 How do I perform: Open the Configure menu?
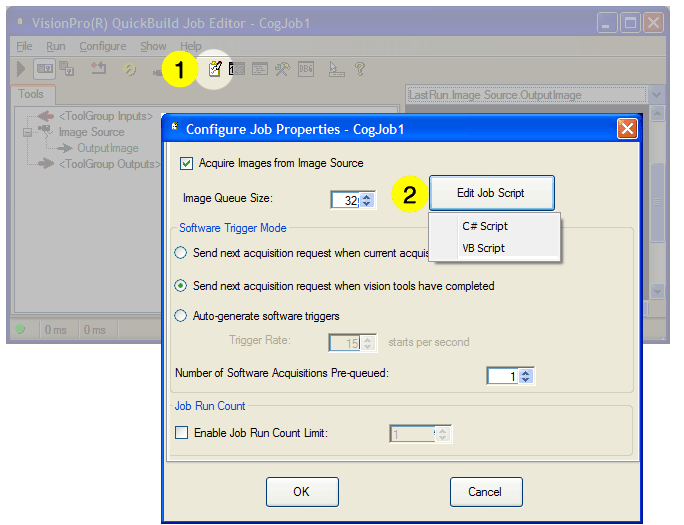pyautogui.click(x=103, y=46)
